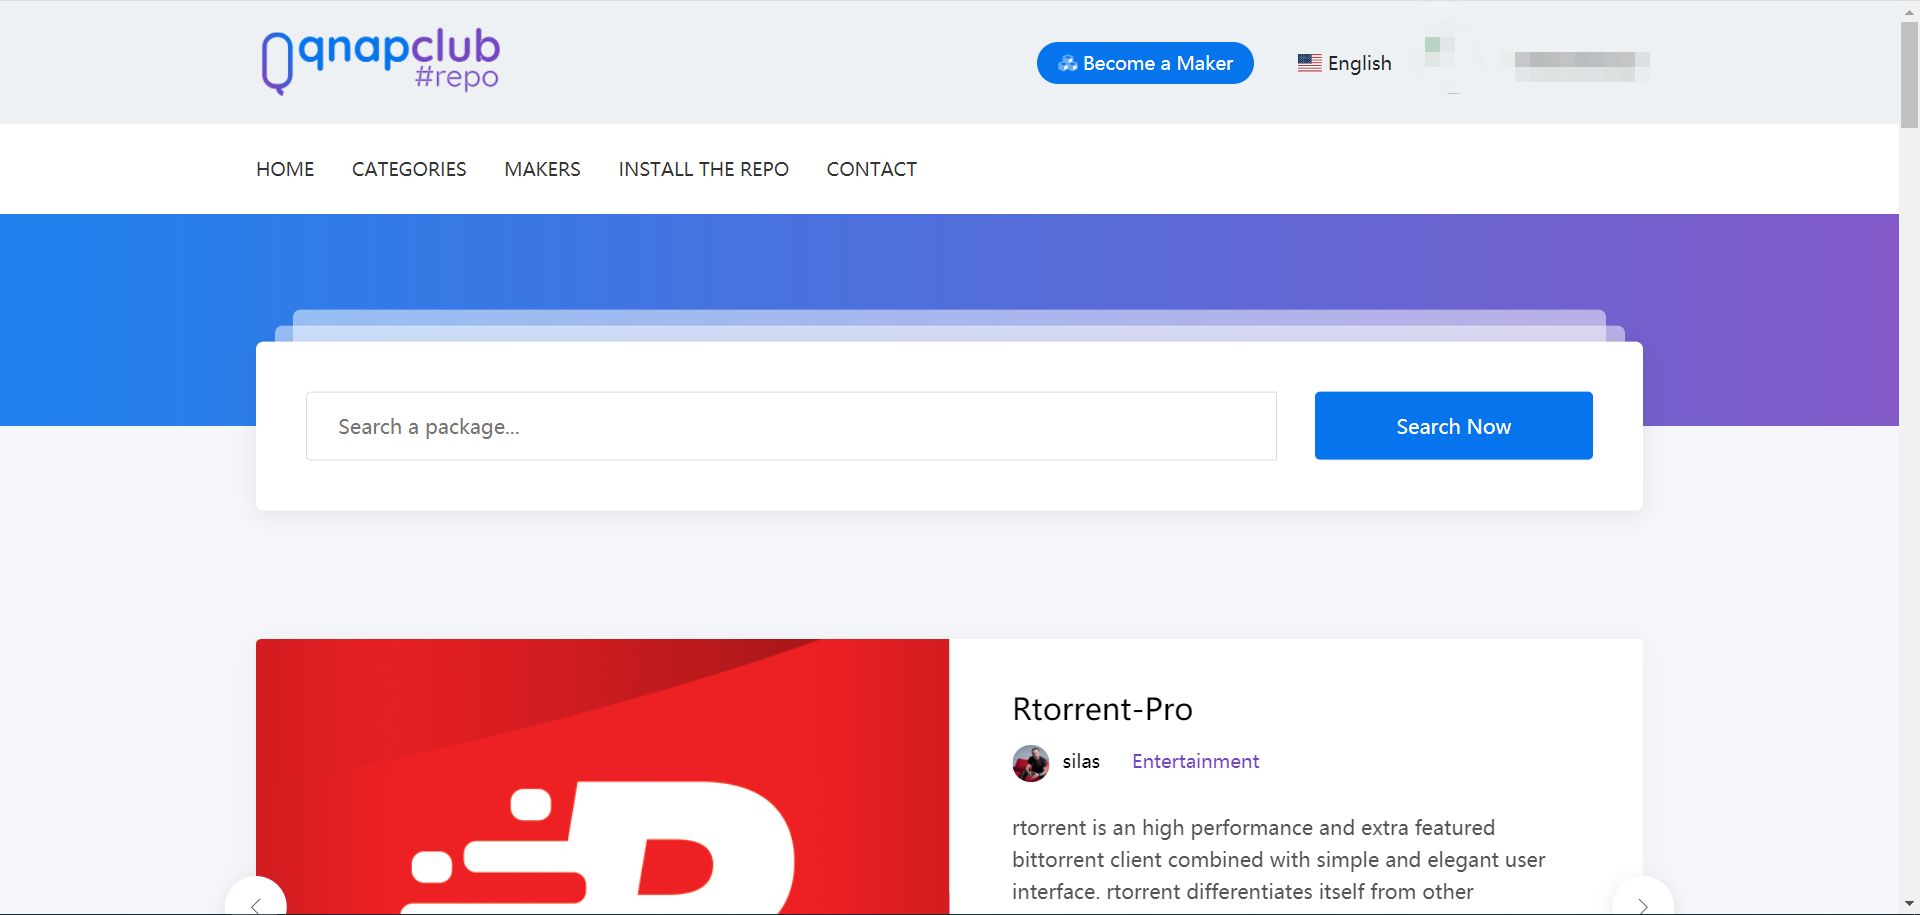Click the Become a Maker button
The width and height of the screenshot is (1920, 915).
pyautogui.click(x=1145, y=63)
